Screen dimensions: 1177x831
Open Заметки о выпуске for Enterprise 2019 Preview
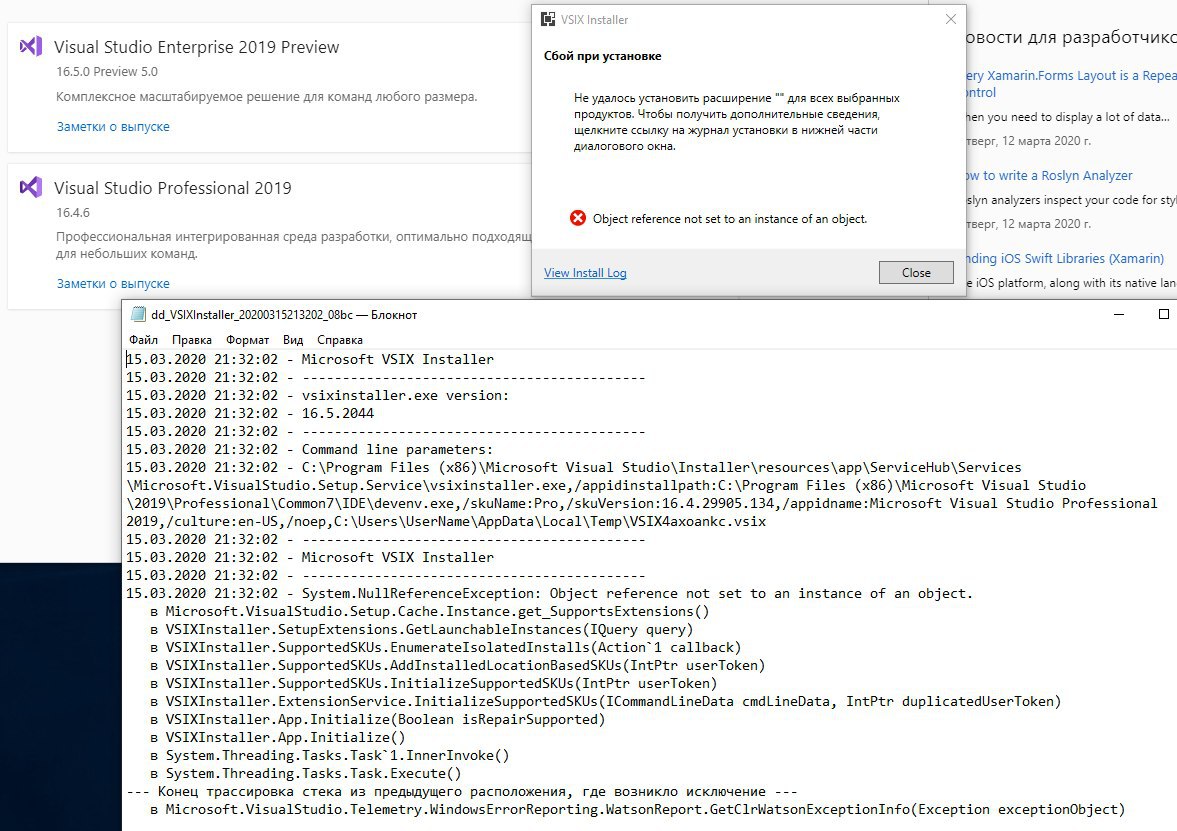(x=113, y=127)
